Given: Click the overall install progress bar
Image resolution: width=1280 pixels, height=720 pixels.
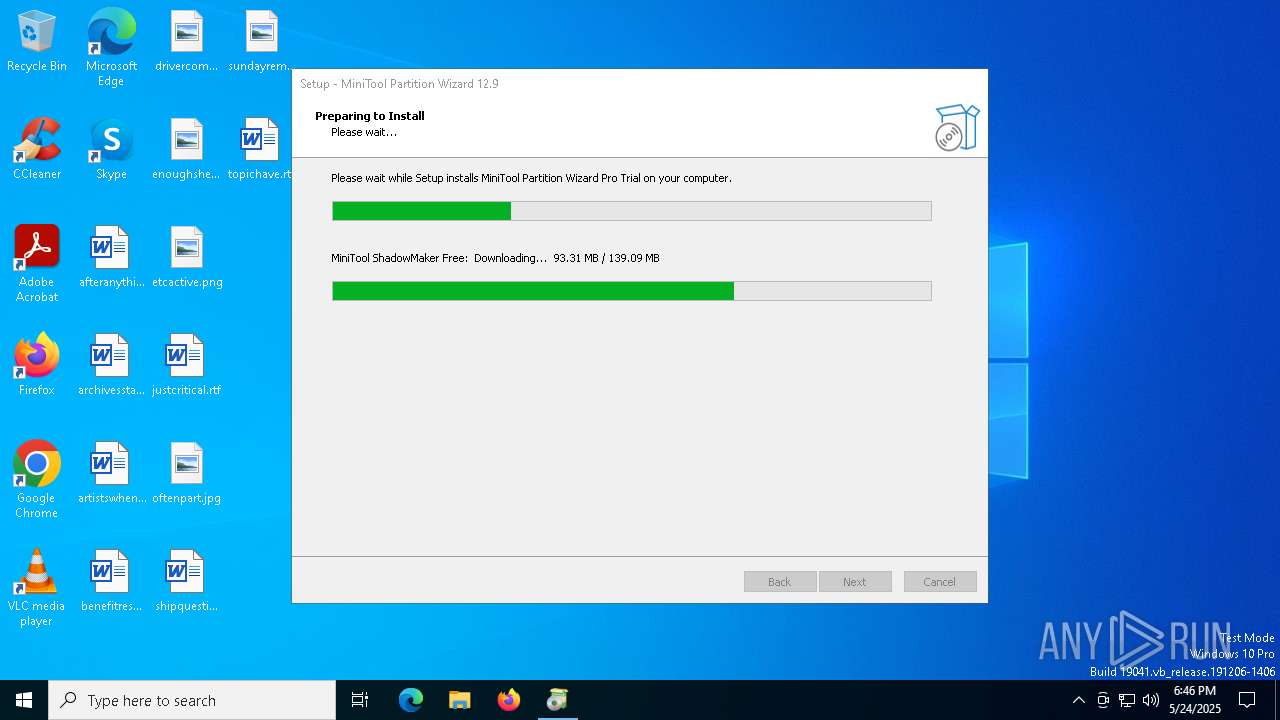Looking at the screenshot, I should (x=632, y=211).
